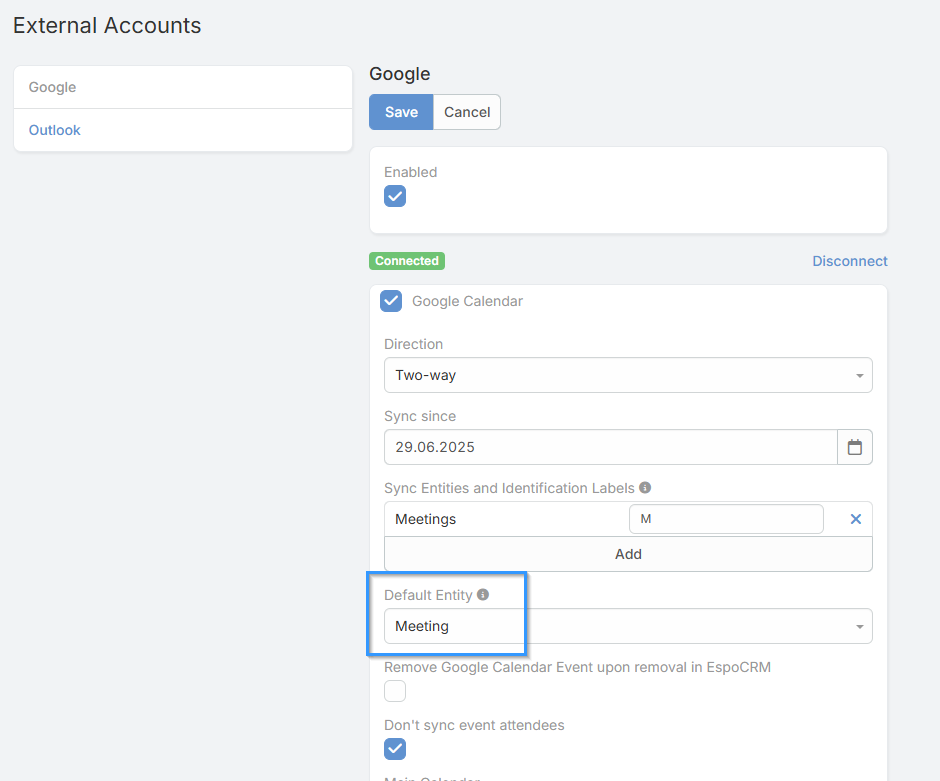Toggle the Enabled checkbox
Image resolution: width=940 pixels, height=781 pixels.
click(395, 196)
